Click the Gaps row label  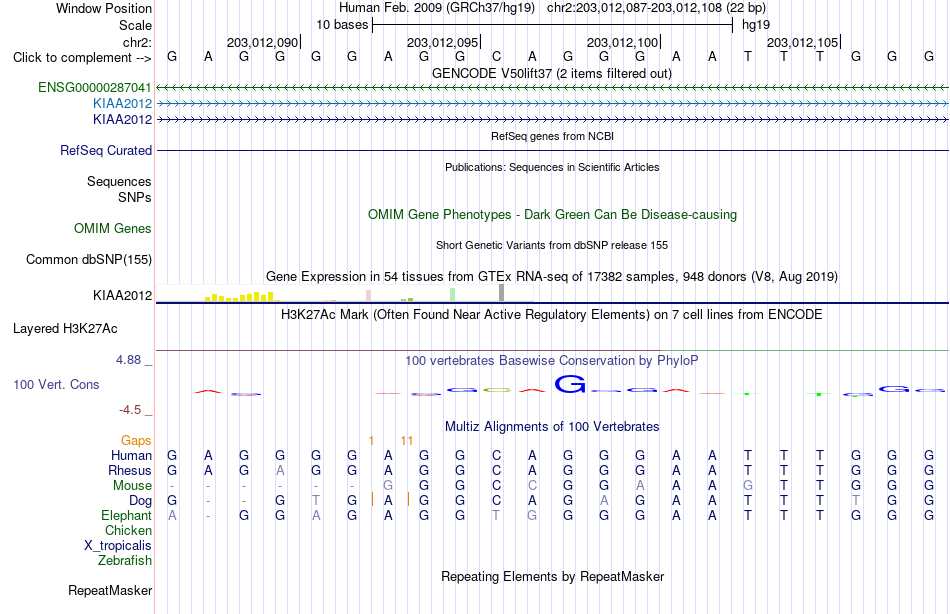point(136,441)
